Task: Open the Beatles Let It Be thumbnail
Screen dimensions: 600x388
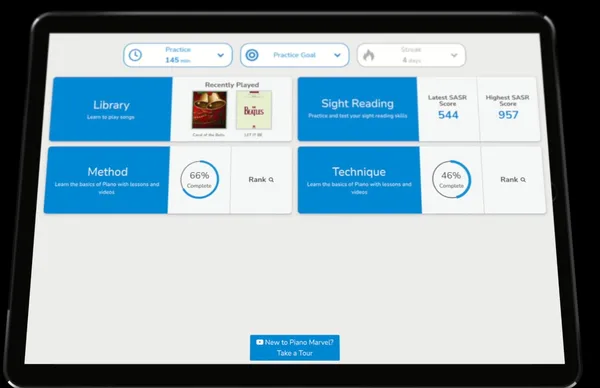Action: tap(254, 110)
